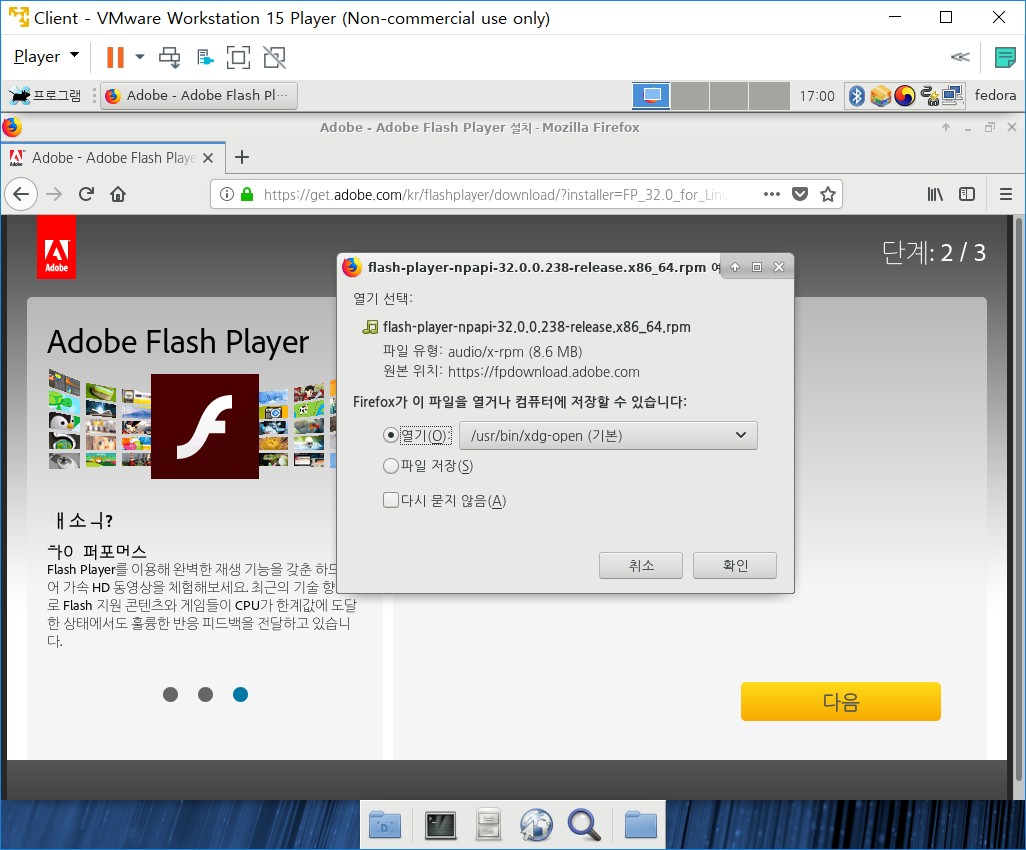Select the Adobe Flash taskbar window button
This screenshot has width=1026, height=850.
click(199, 96)
